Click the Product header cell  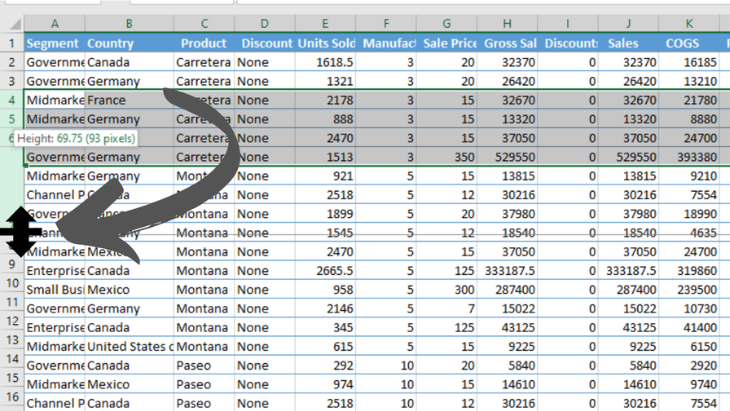(x=204, y=43)
